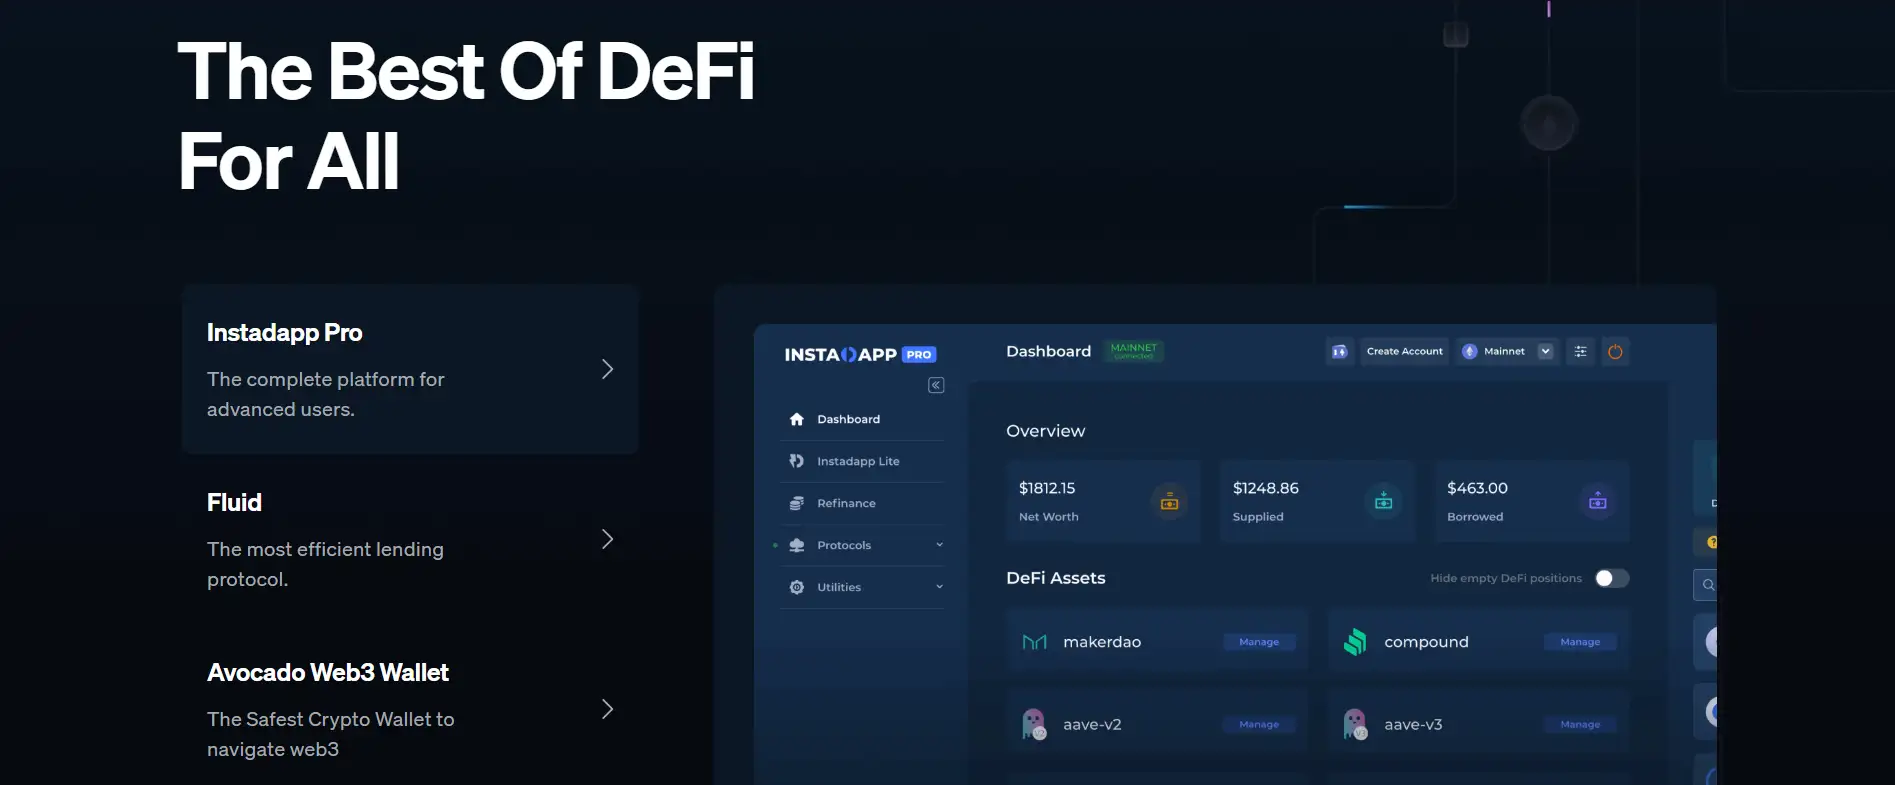
Task: Open Refinance from the sidebar
Action: click(846, 504)
